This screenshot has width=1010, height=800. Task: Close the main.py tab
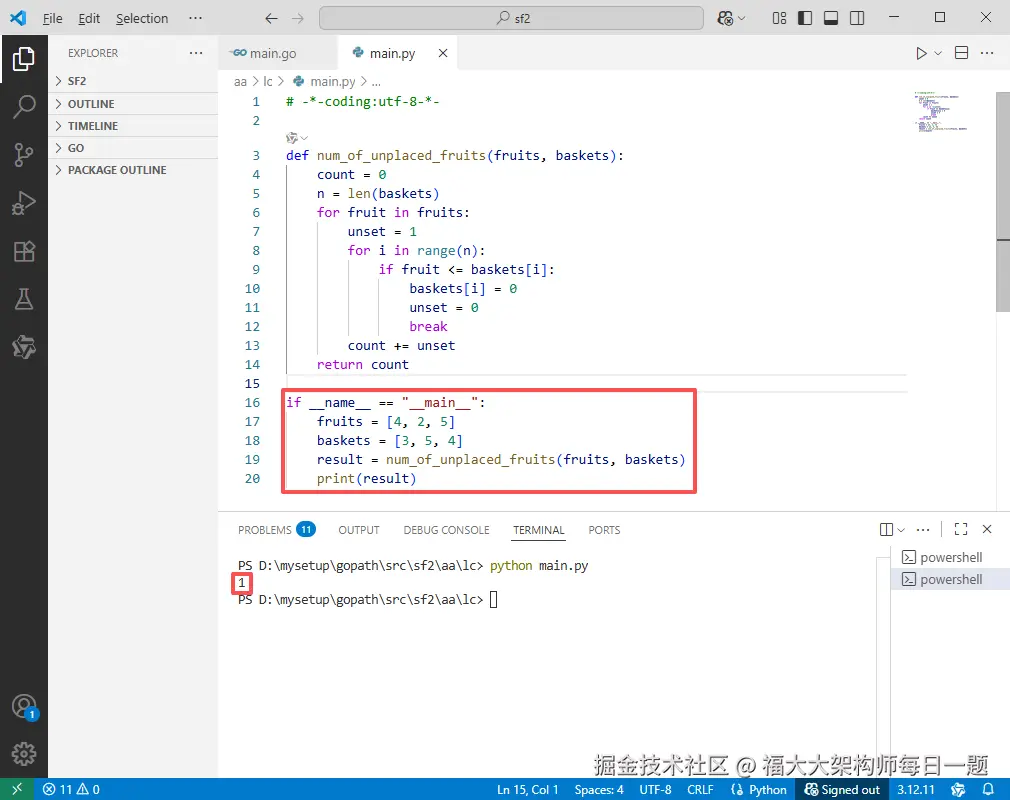coord(443,53)
